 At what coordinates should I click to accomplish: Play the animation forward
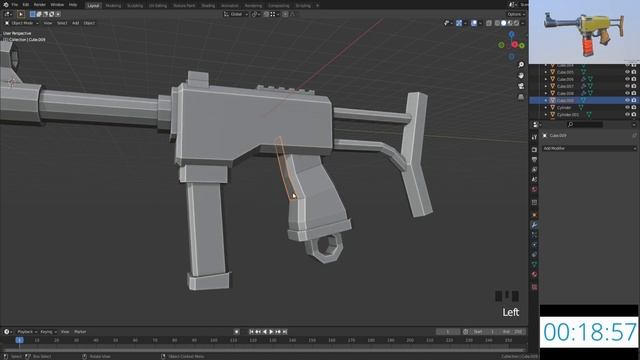(271, 332)
